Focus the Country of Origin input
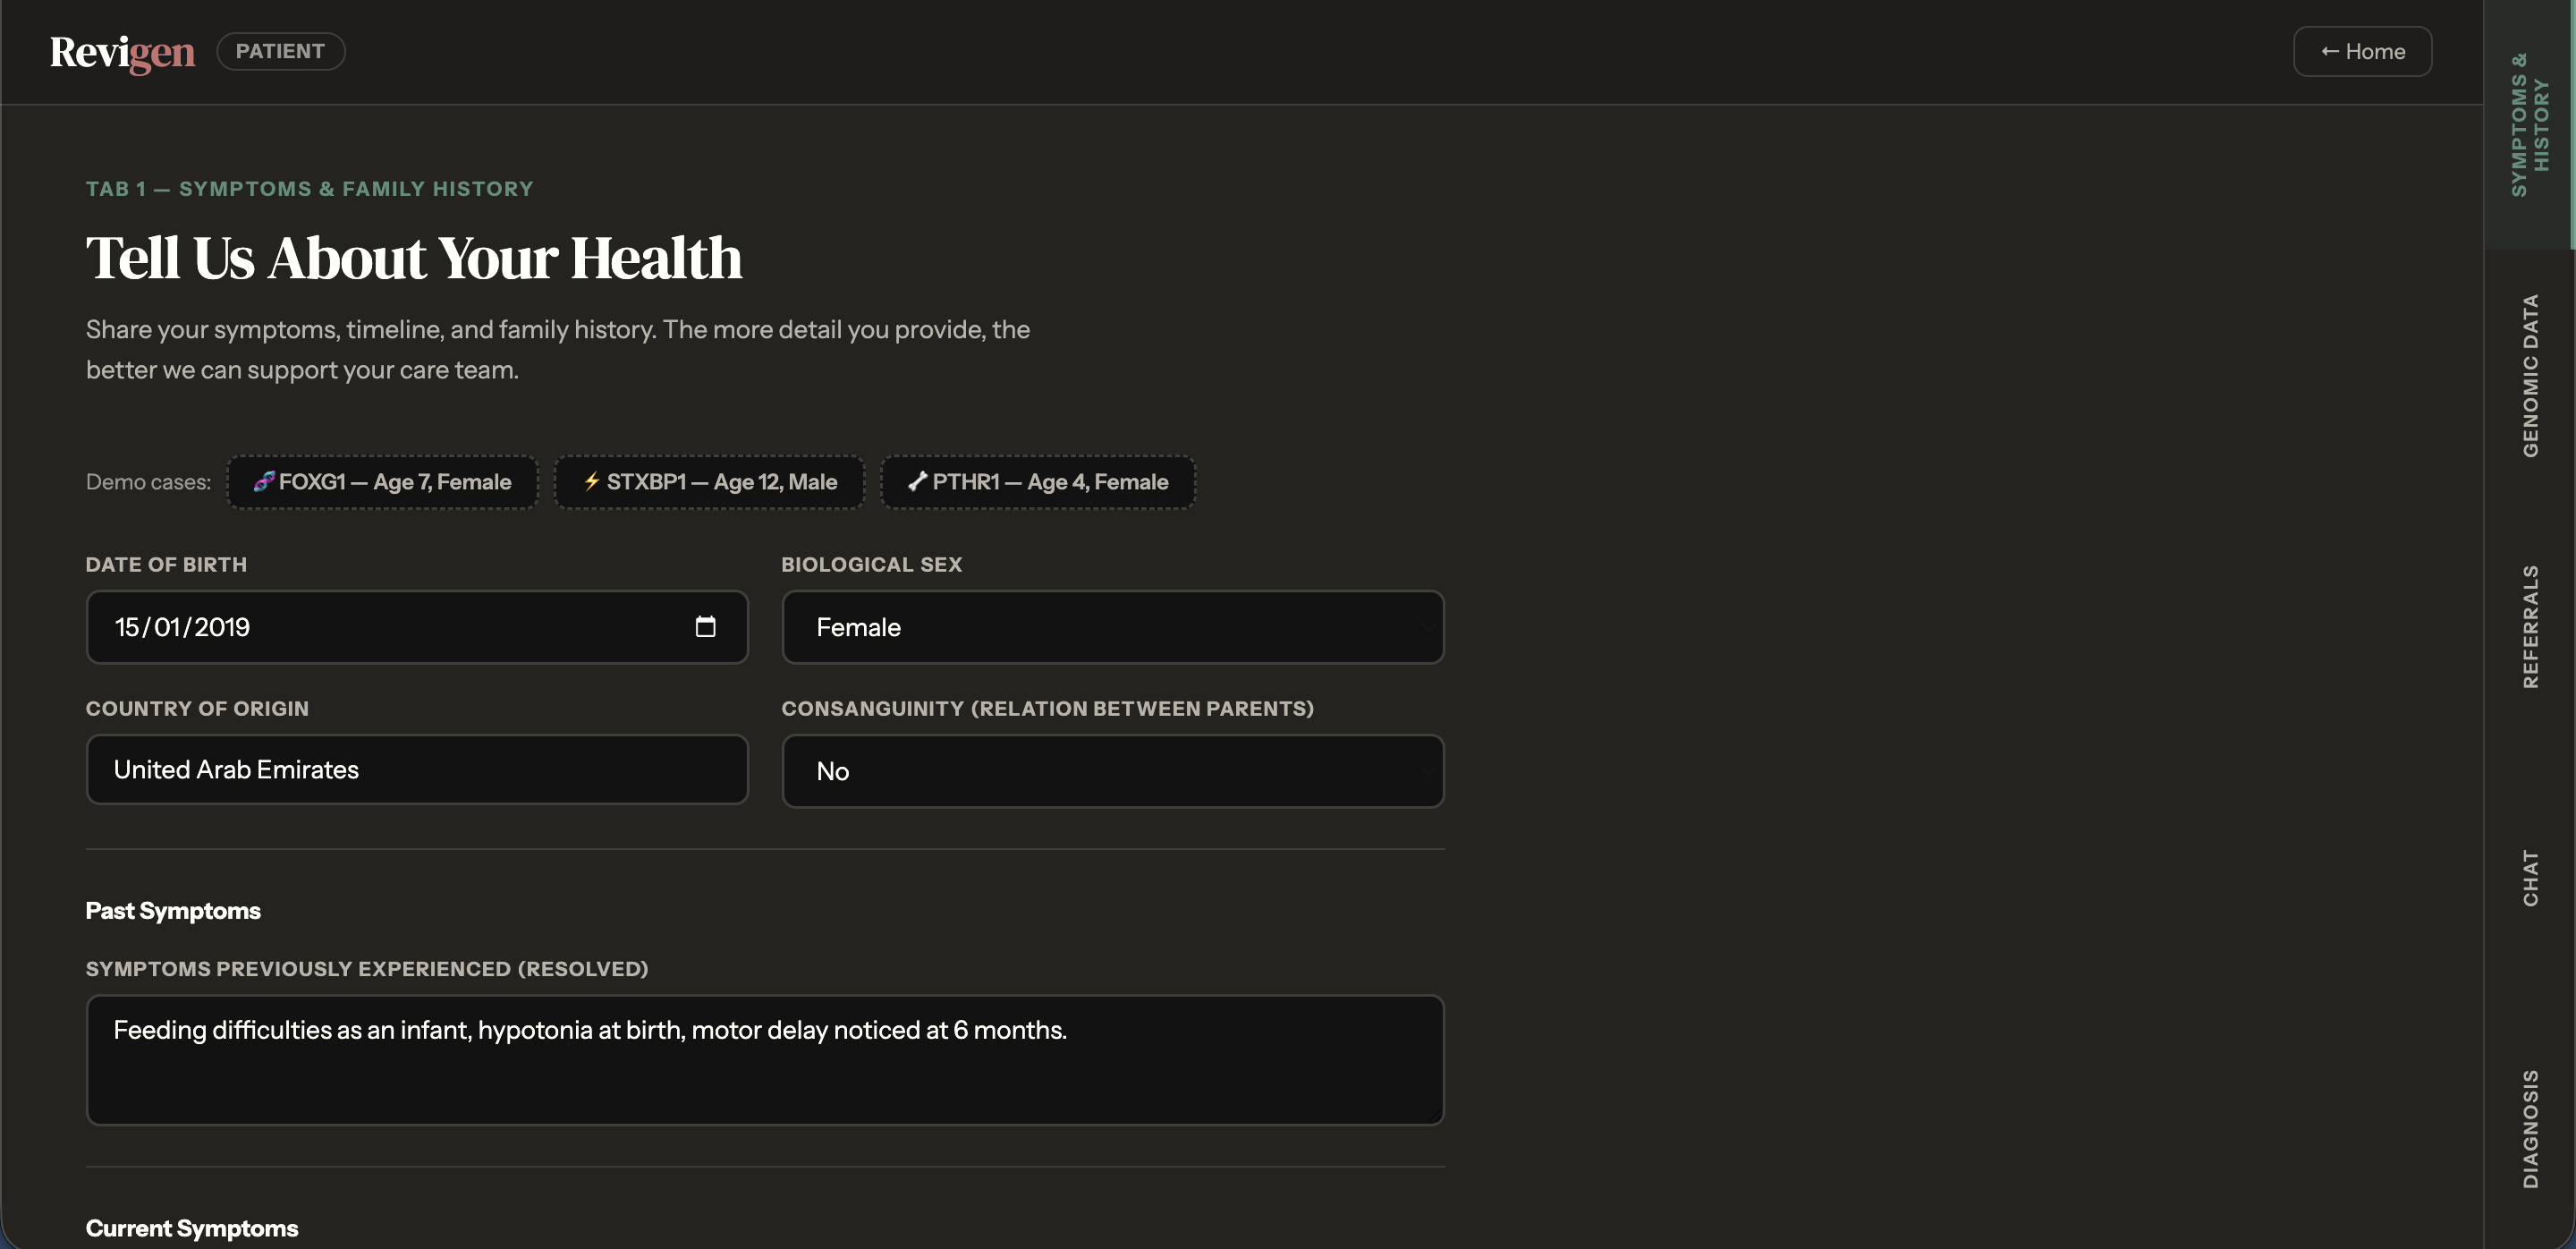Screen dimensions: 2576x1249 [x=417, y=770]
